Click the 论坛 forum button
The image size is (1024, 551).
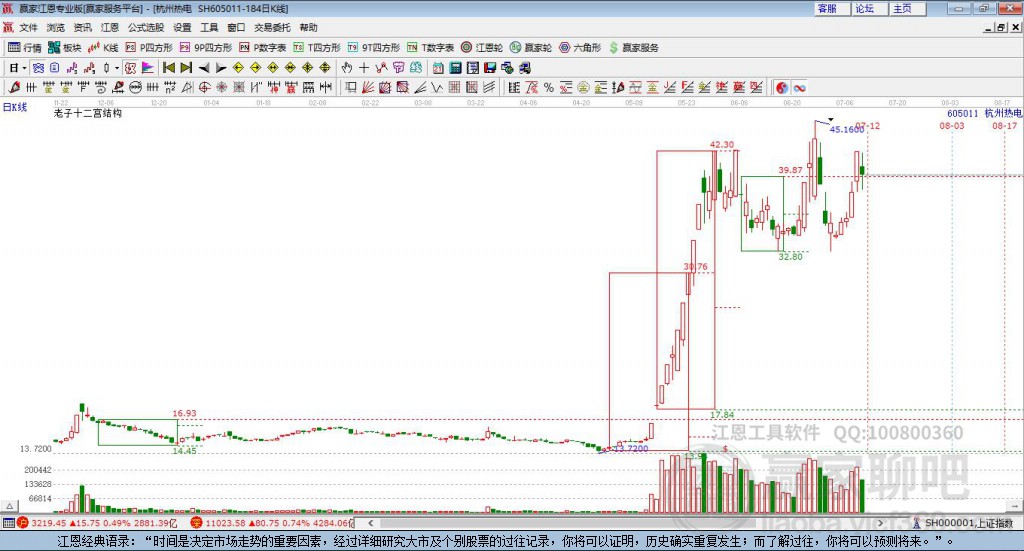pyautogui.click(x=870, y=8)
